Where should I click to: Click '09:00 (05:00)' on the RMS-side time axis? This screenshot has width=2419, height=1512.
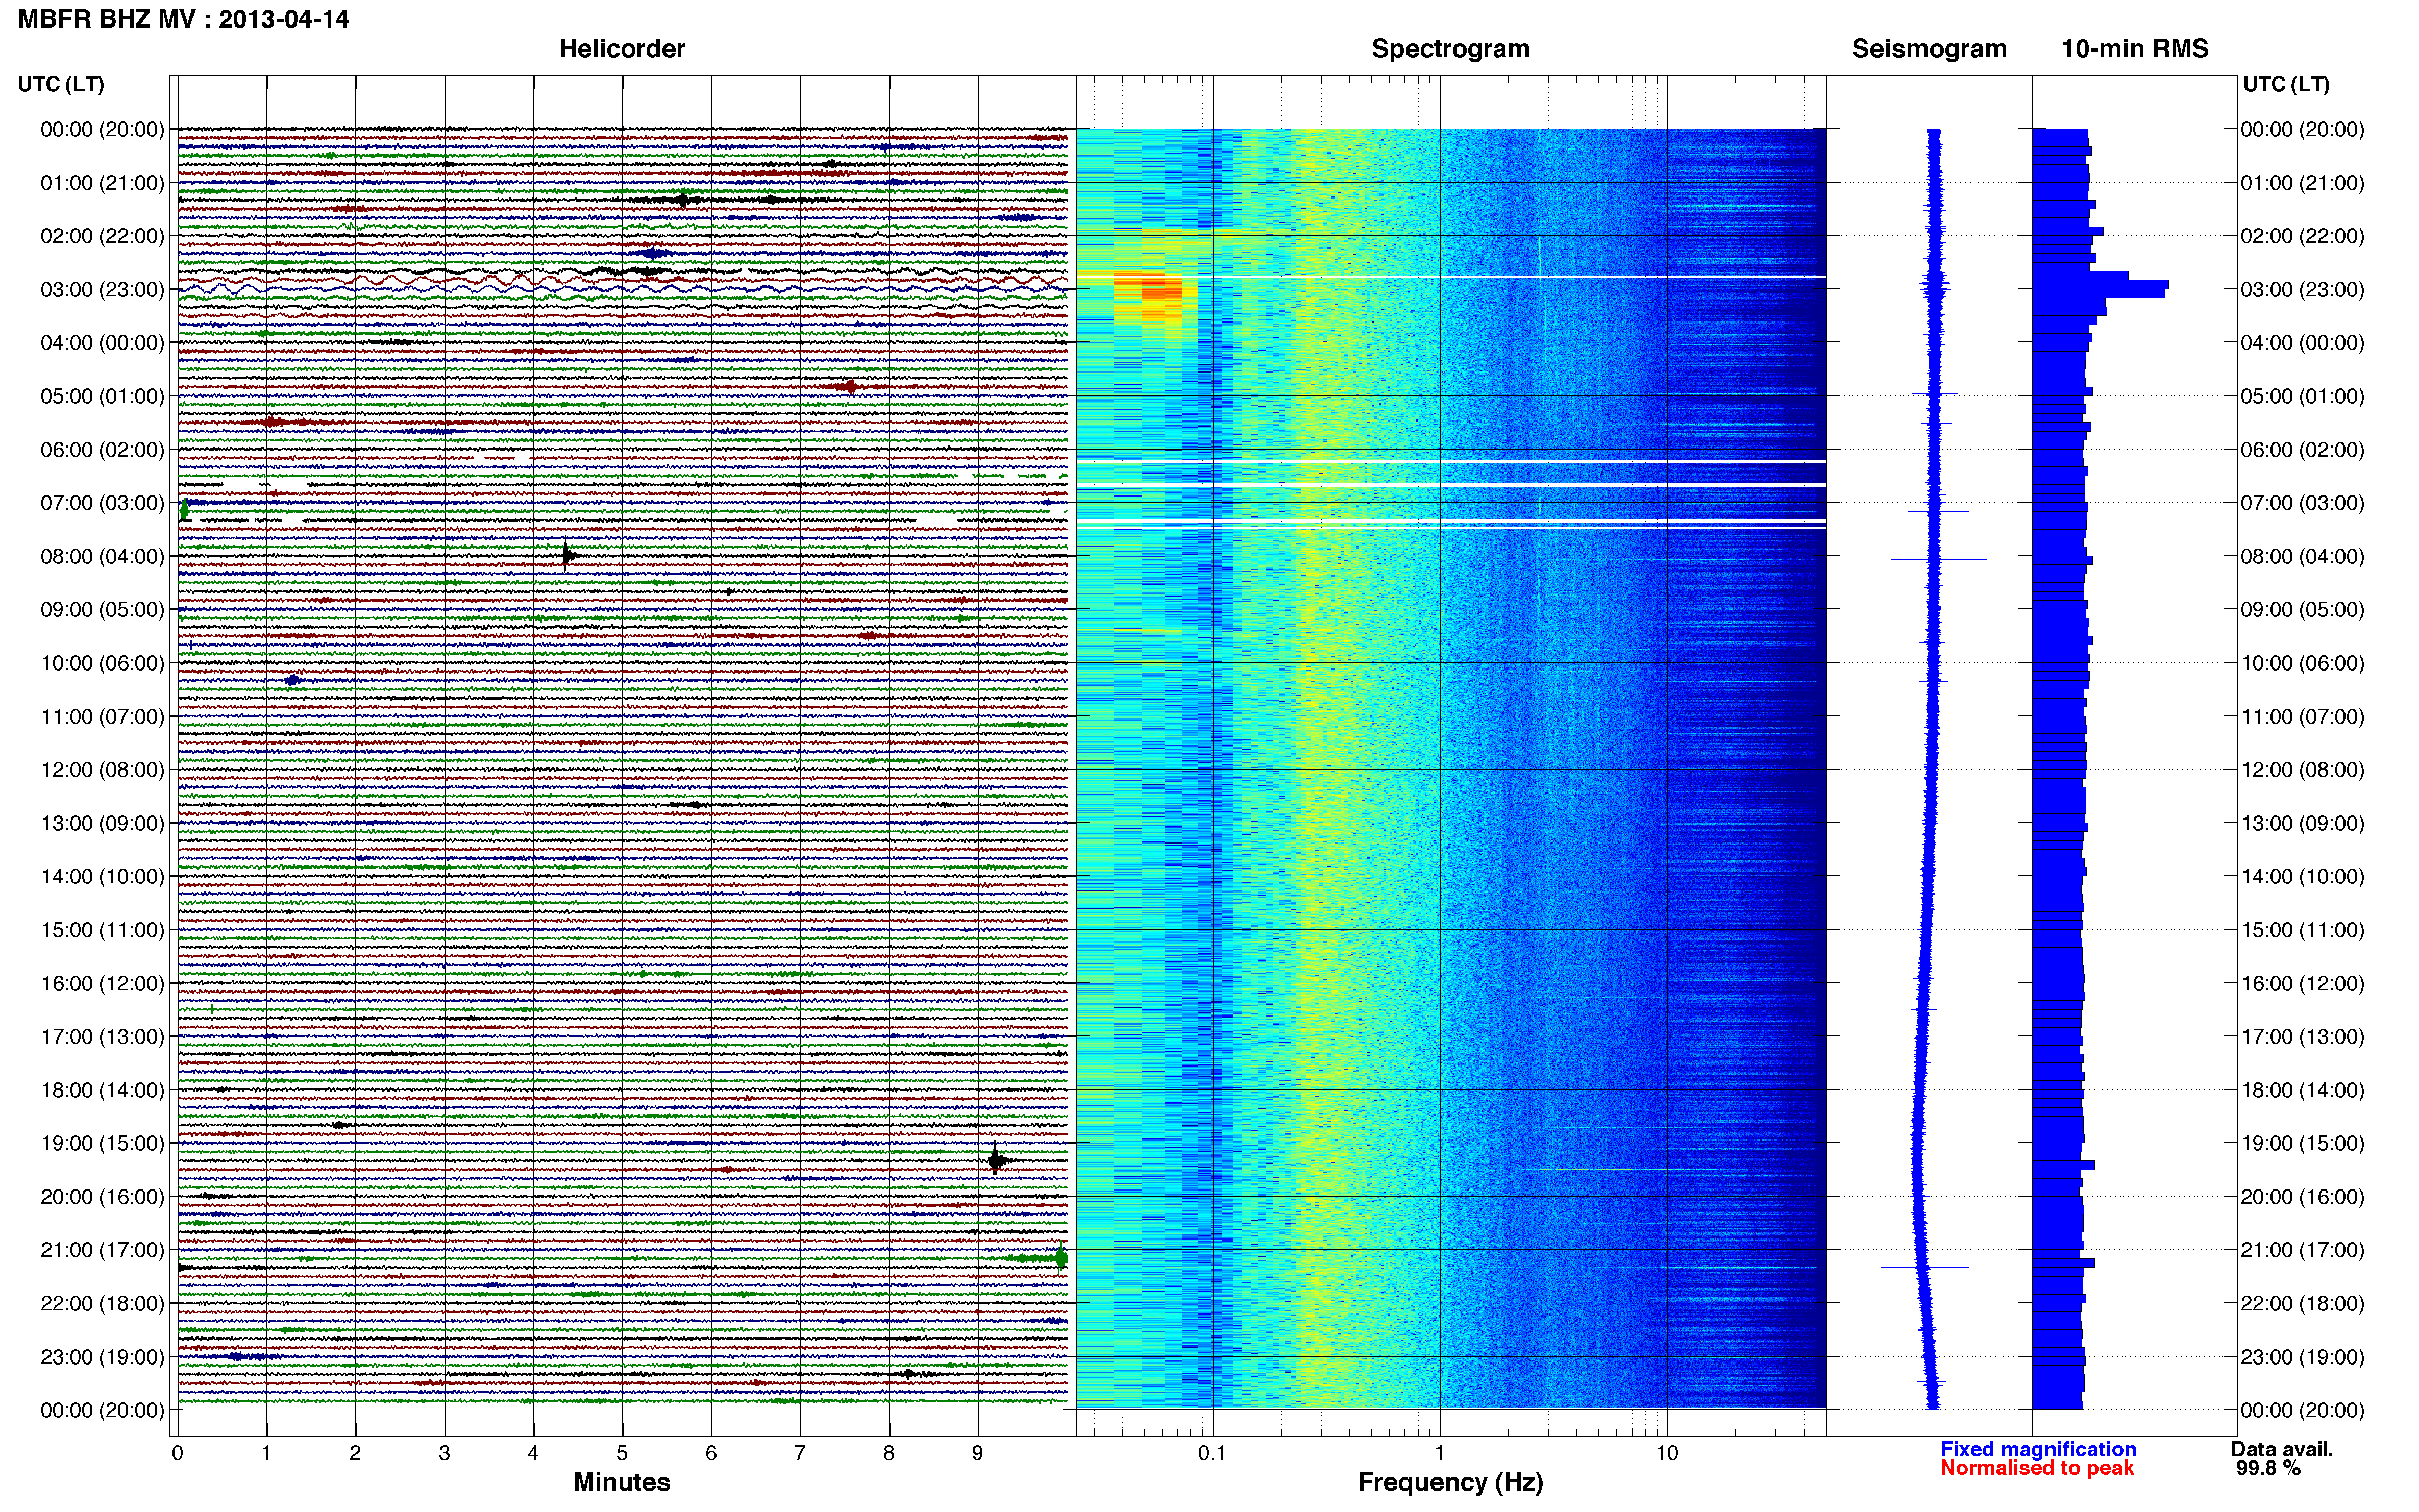click(x=2302, y=610)
